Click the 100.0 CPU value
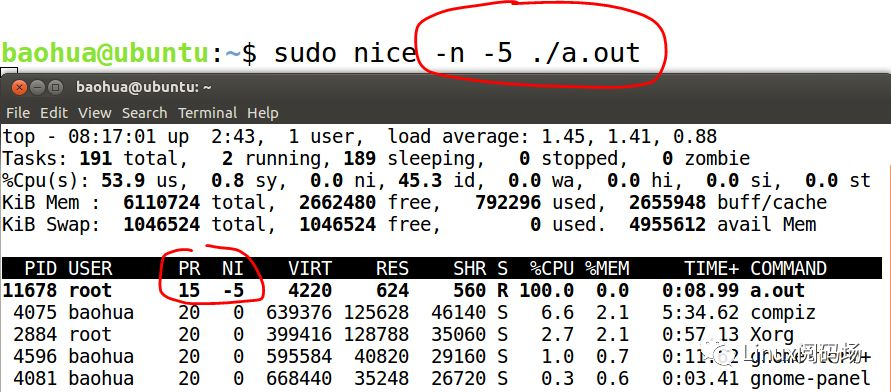The width and height of the screenshot is (891, 392). coord(546,290)
